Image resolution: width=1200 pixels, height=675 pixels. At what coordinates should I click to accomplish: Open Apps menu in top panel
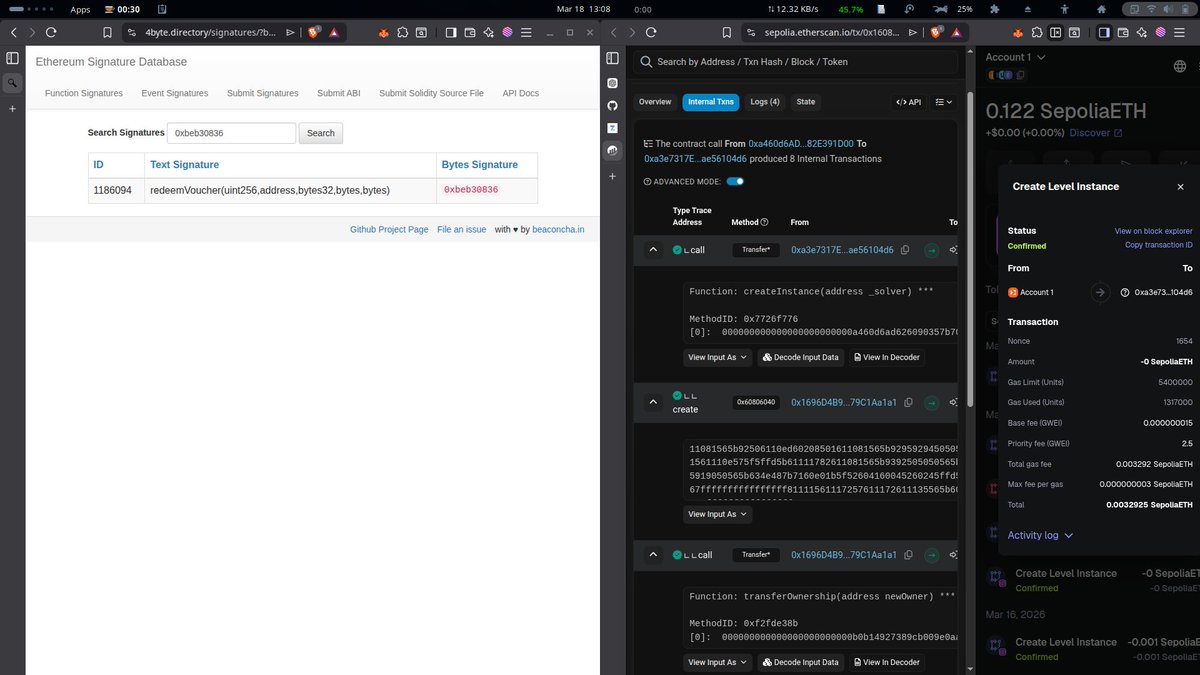(x=80, y=8)
